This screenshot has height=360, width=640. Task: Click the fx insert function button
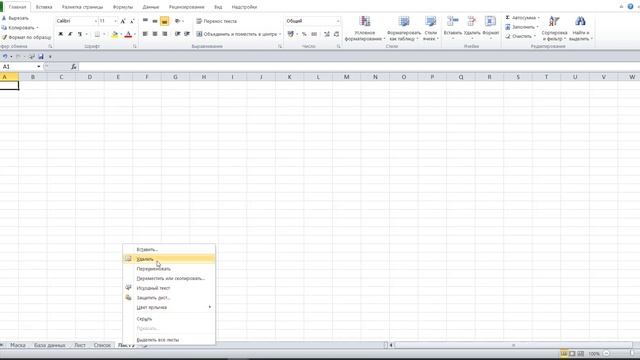point(74,67)
